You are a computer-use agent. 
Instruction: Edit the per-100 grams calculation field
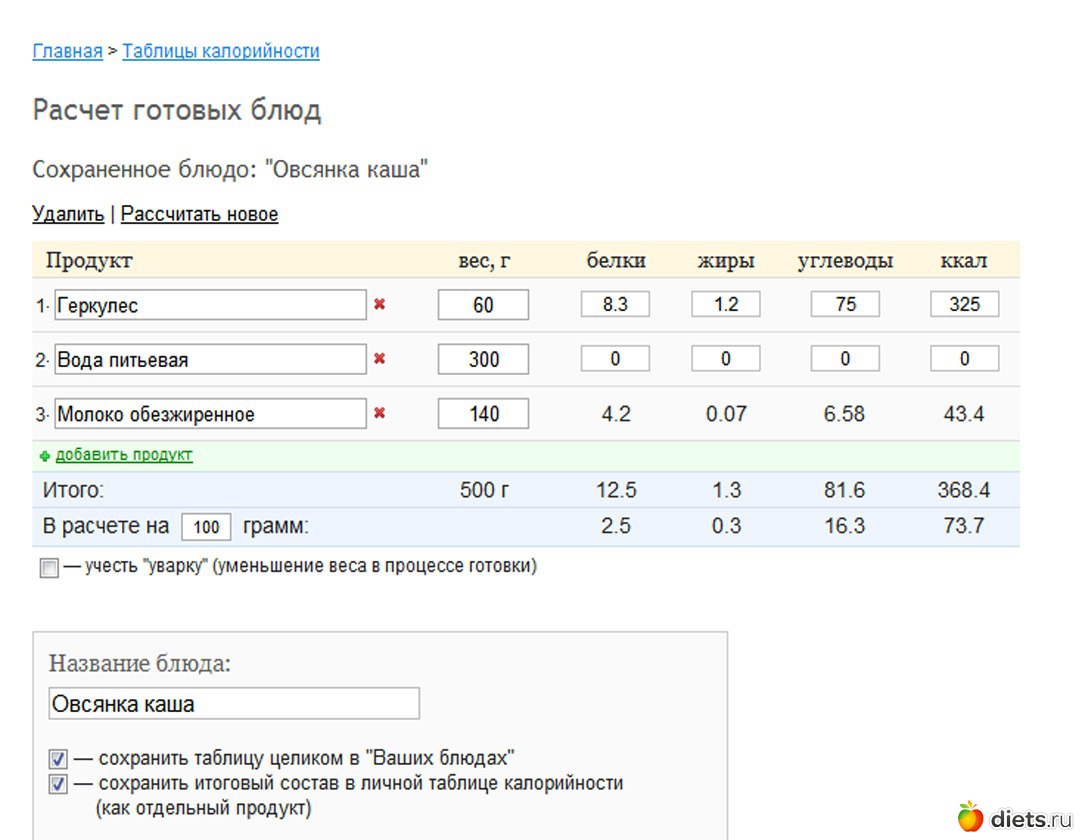(206, 527)
